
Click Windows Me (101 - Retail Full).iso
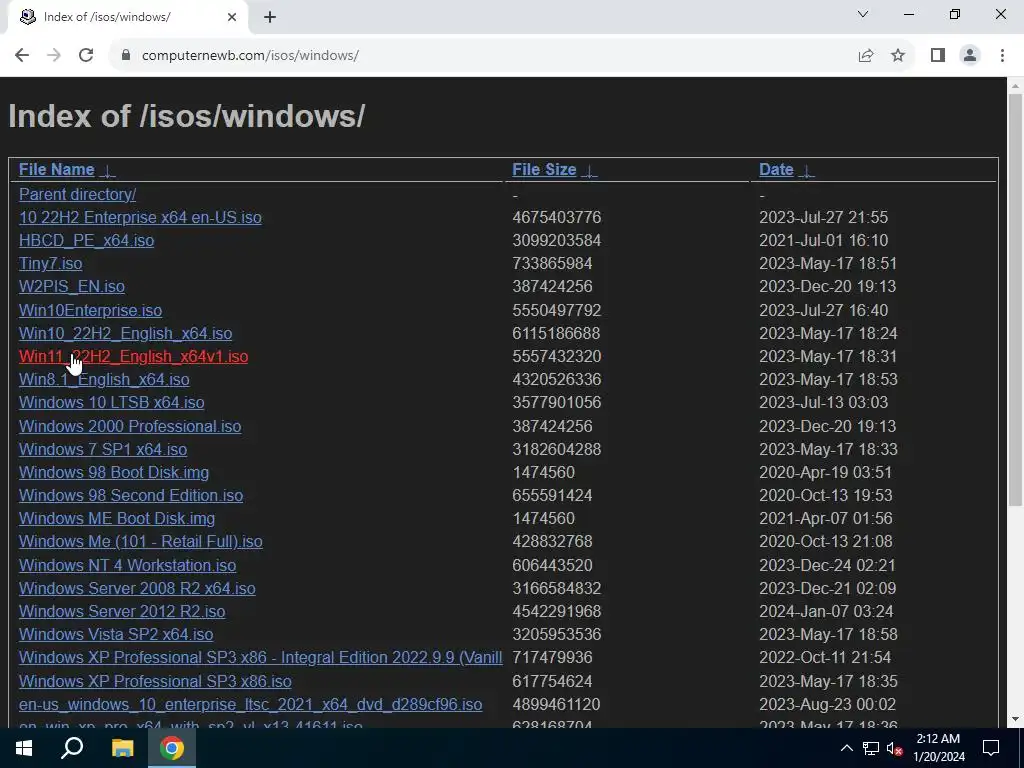(x=140, y=541)
